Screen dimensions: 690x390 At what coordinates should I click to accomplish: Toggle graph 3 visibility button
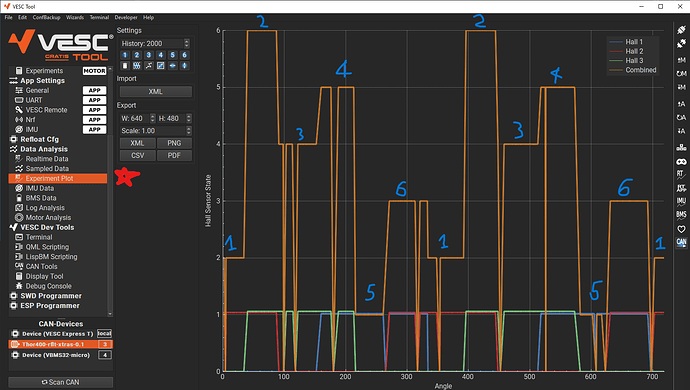pos(149,55)
